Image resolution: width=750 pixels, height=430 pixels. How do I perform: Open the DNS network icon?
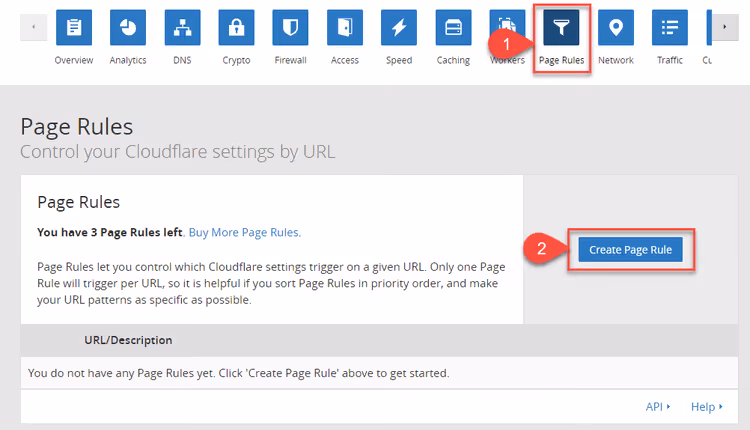coord(182,28)
